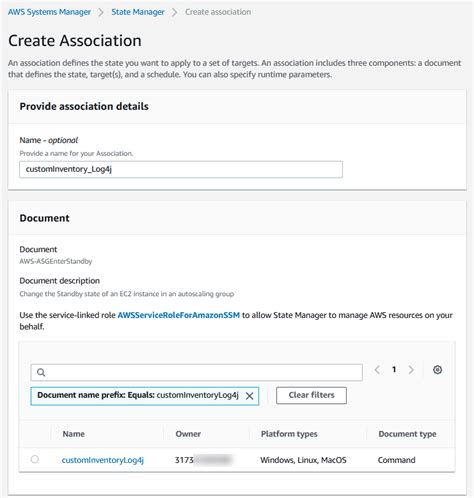
Task: Sort documents by Owner column header
Action: (x=188, y=434)
